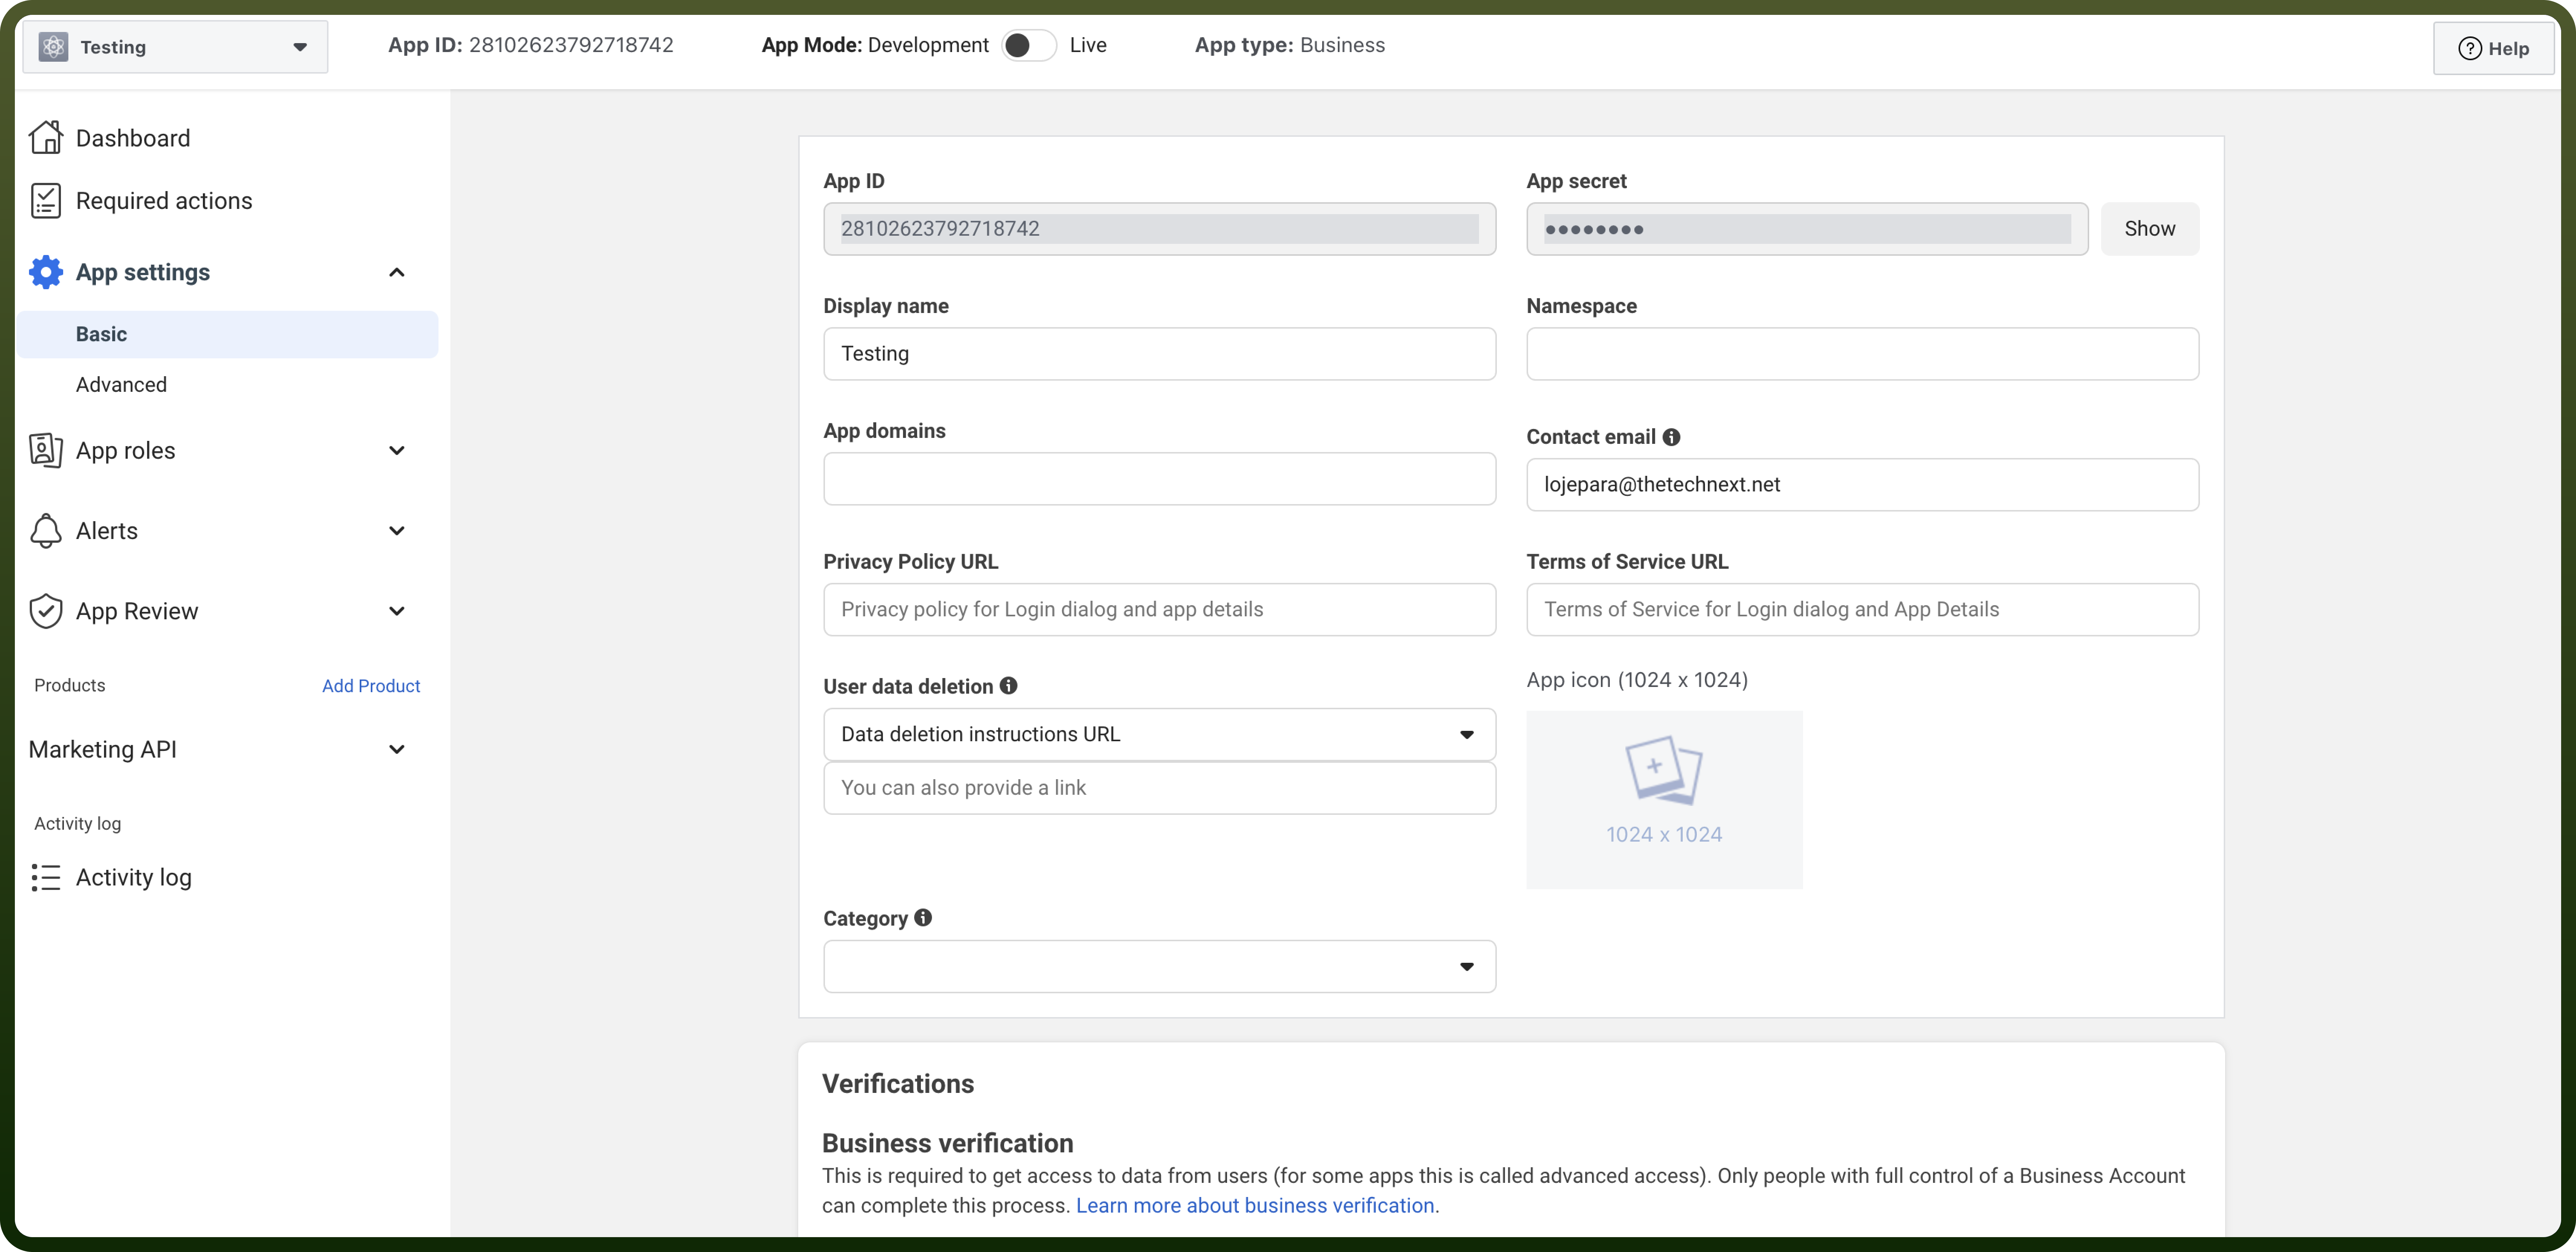Click the App domains input field

click(x=1160, y=479)
